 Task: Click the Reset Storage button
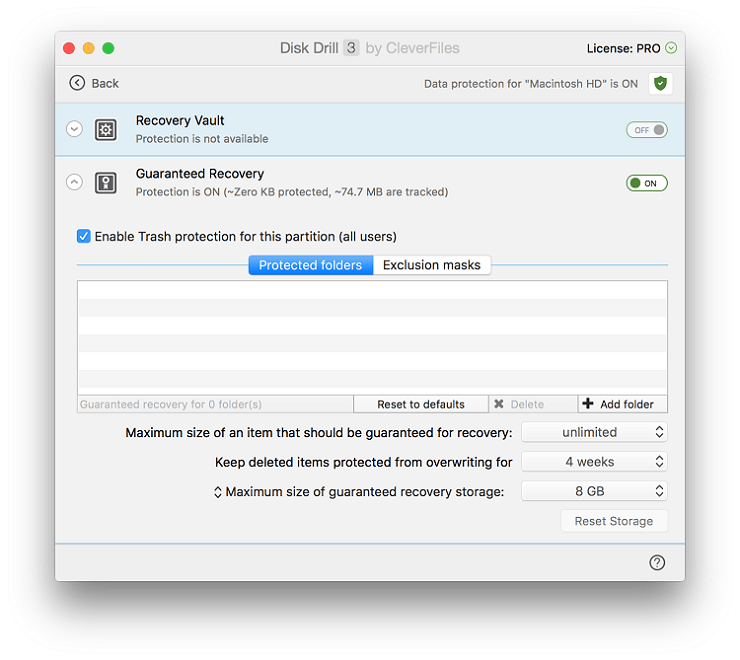[614, 521]
